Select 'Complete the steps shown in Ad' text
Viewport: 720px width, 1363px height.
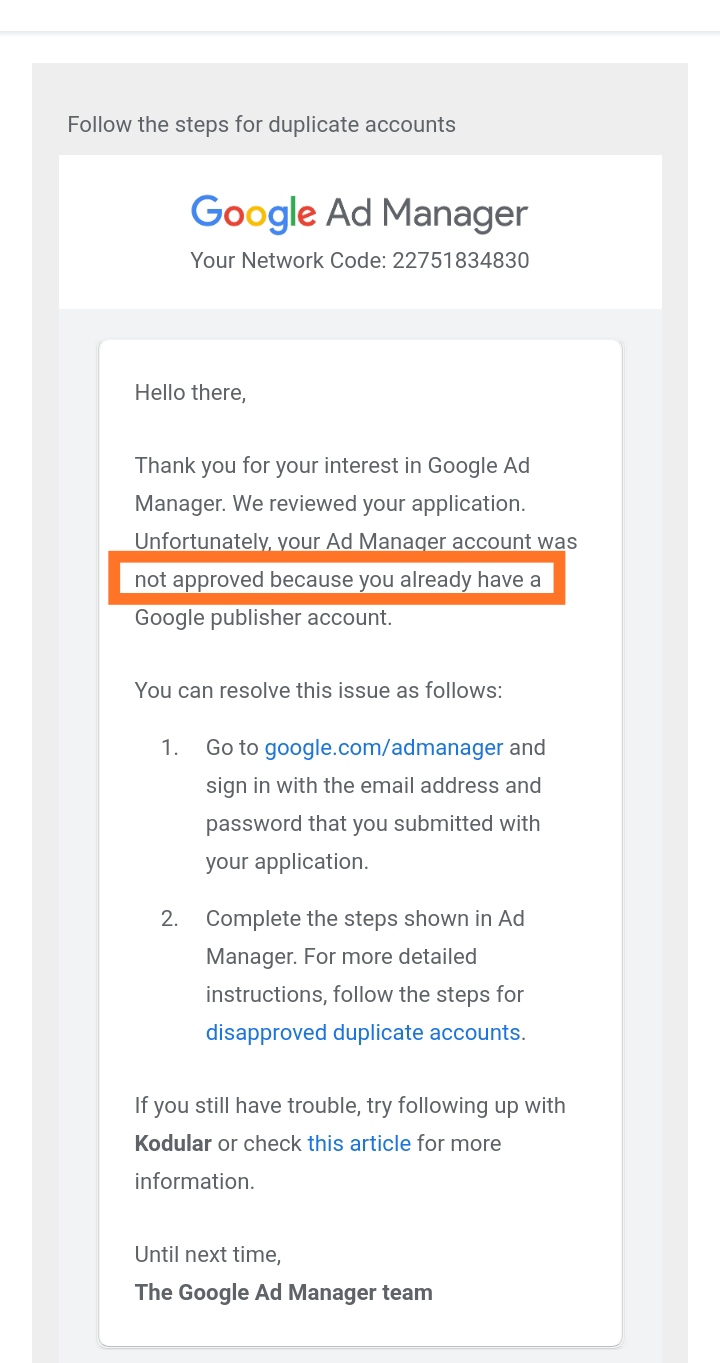(365, 918)
